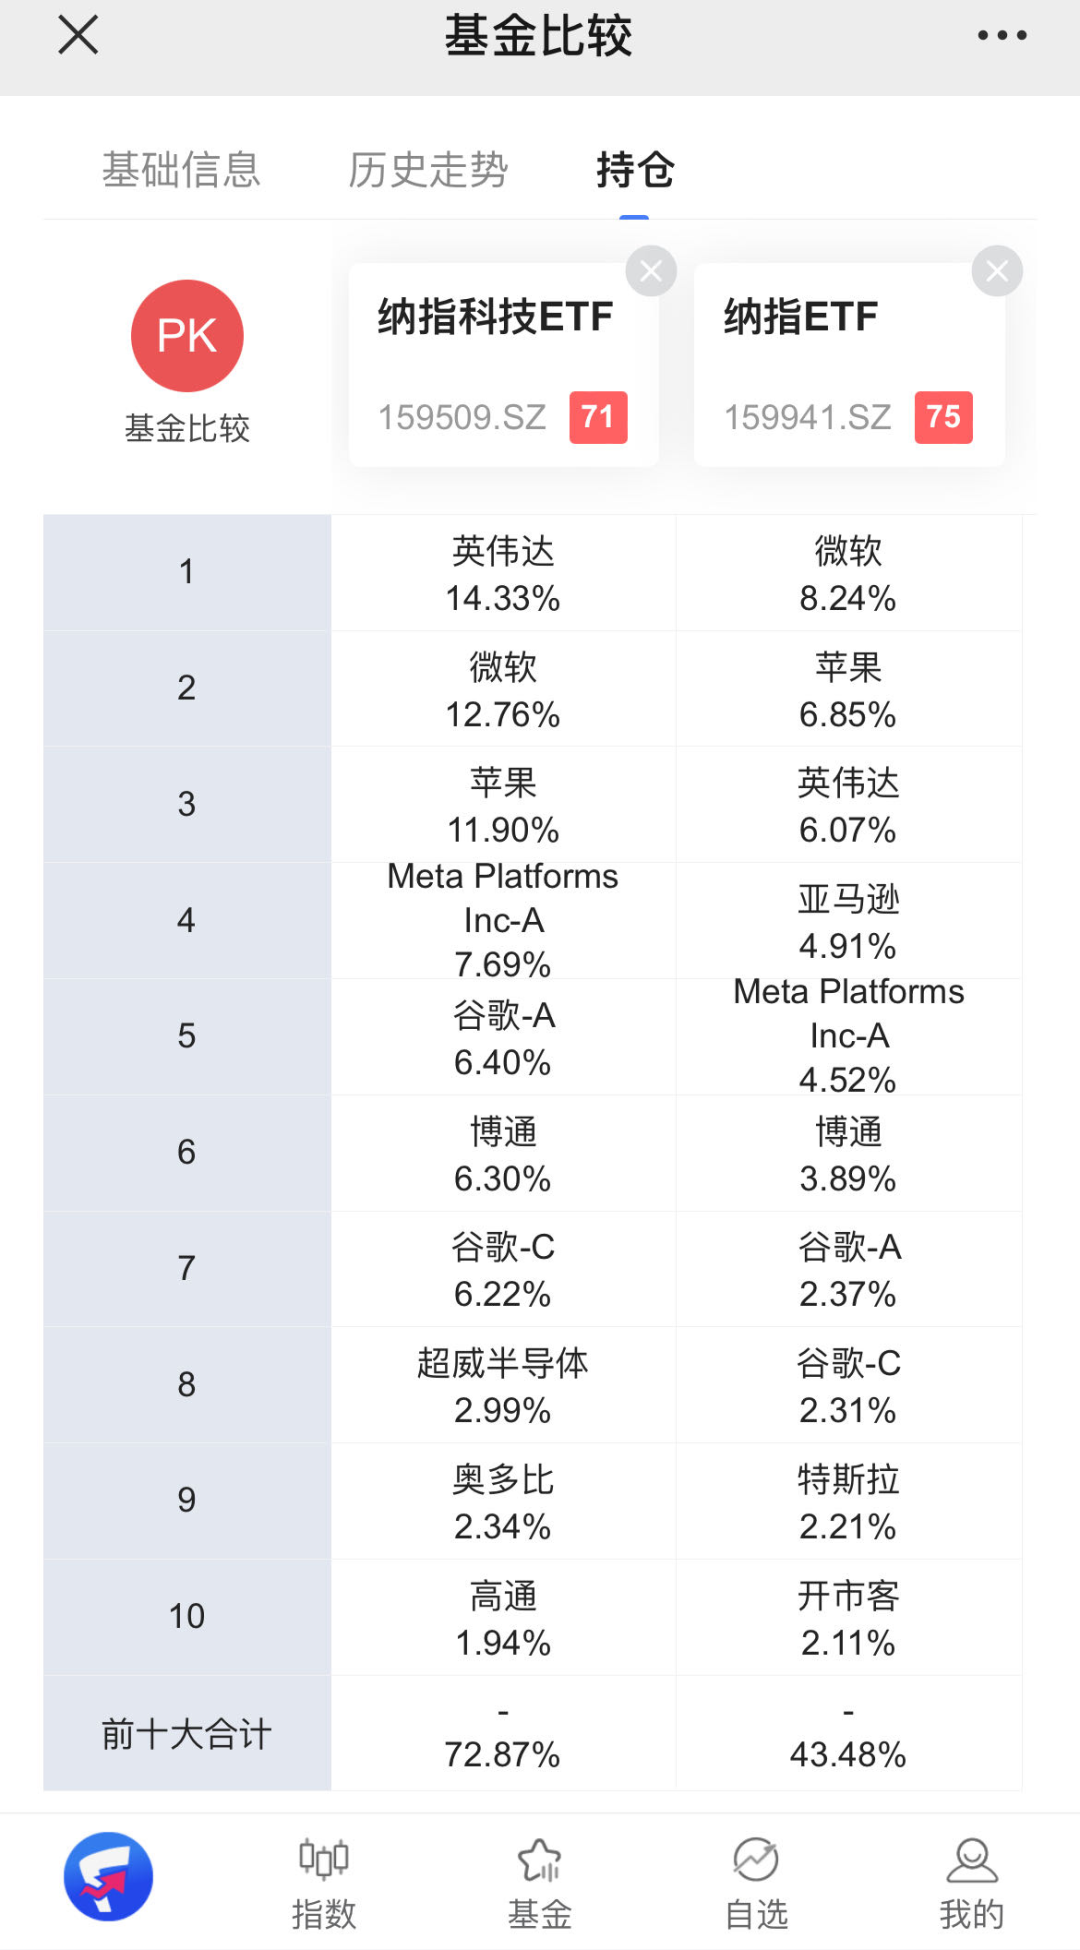The height and width of the screenshot is (1950, 1080).
Task: Open the 纳指科技ETF fund card
Action: 495,340
